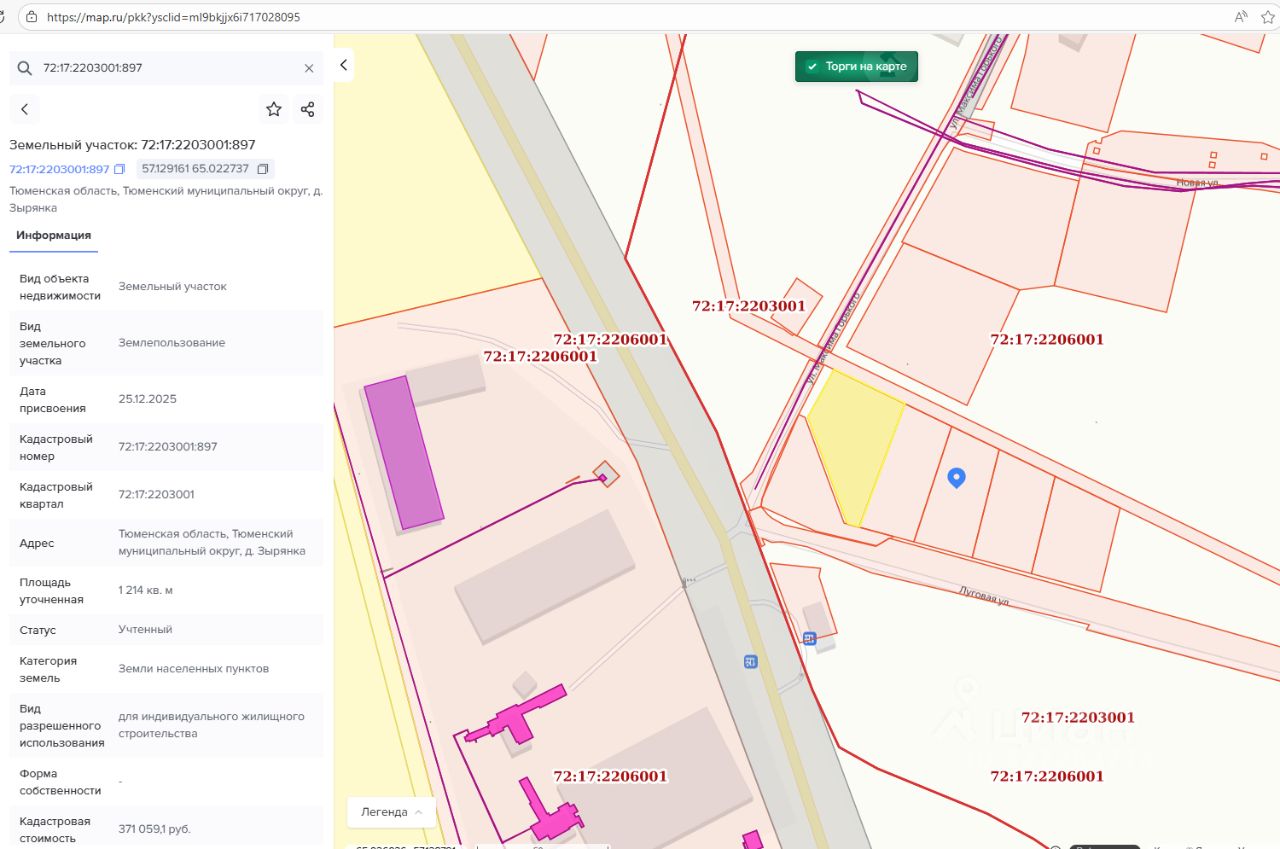Viewport: 1280px width, 849px height.
Task: Switch to the Информация tab
Action: pos(53,235)
